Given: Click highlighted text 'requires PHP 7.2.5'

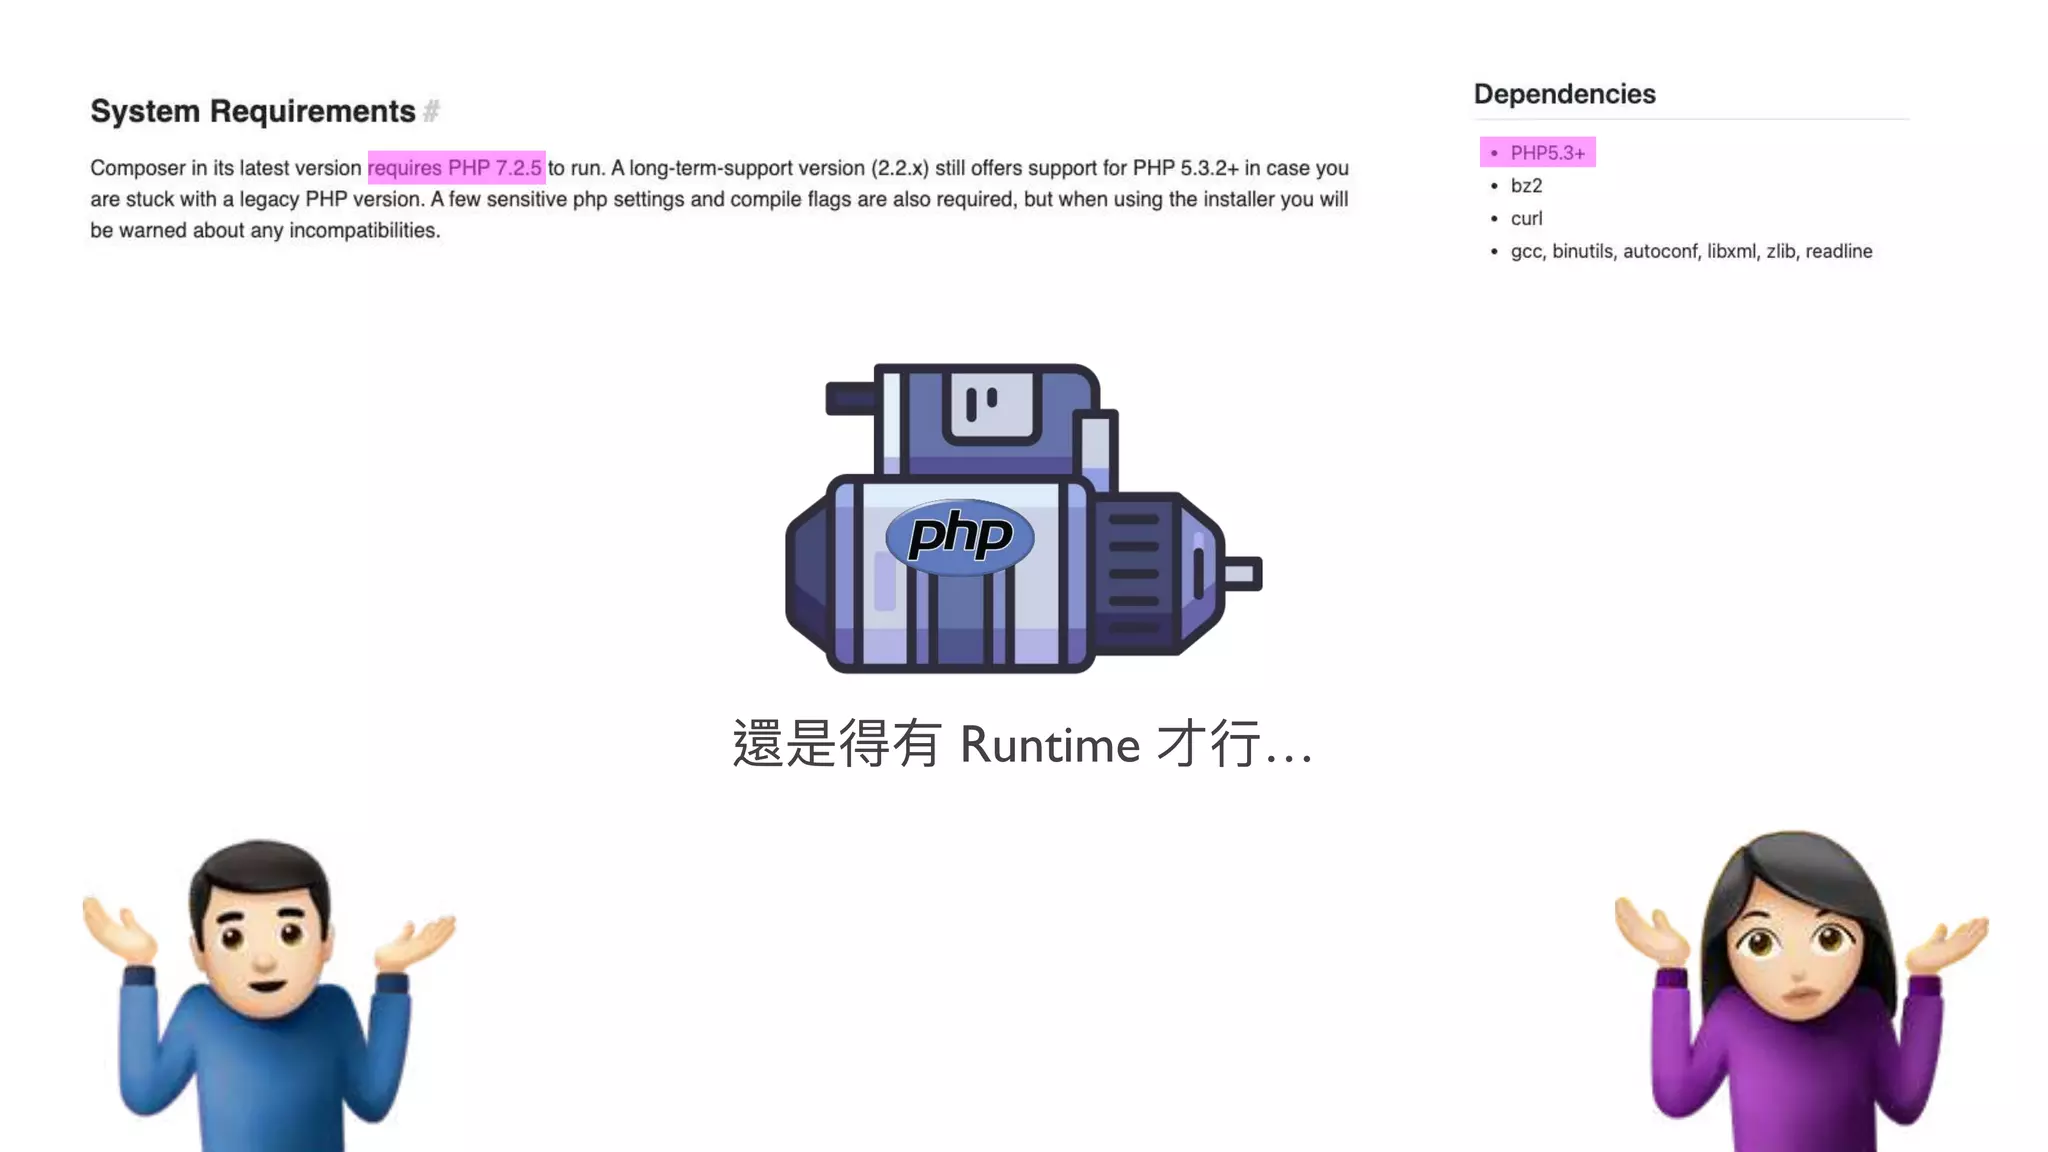Looking at the screenshot, I should point(456,168).
